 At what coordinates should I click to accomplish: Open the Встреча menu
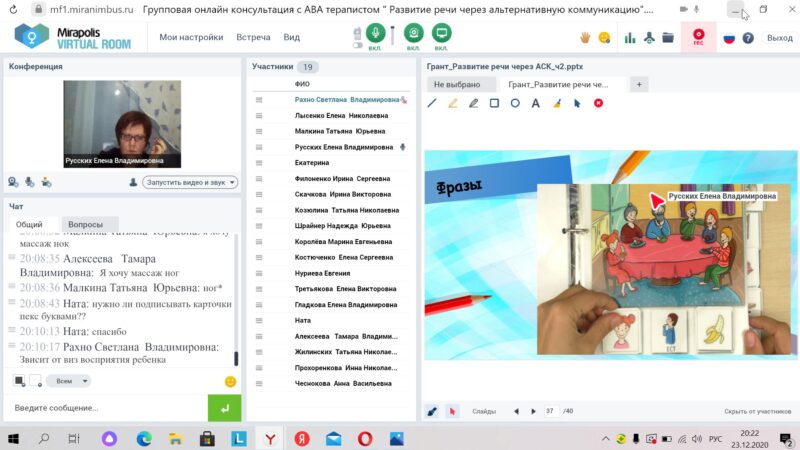click(x=253, y=37)
